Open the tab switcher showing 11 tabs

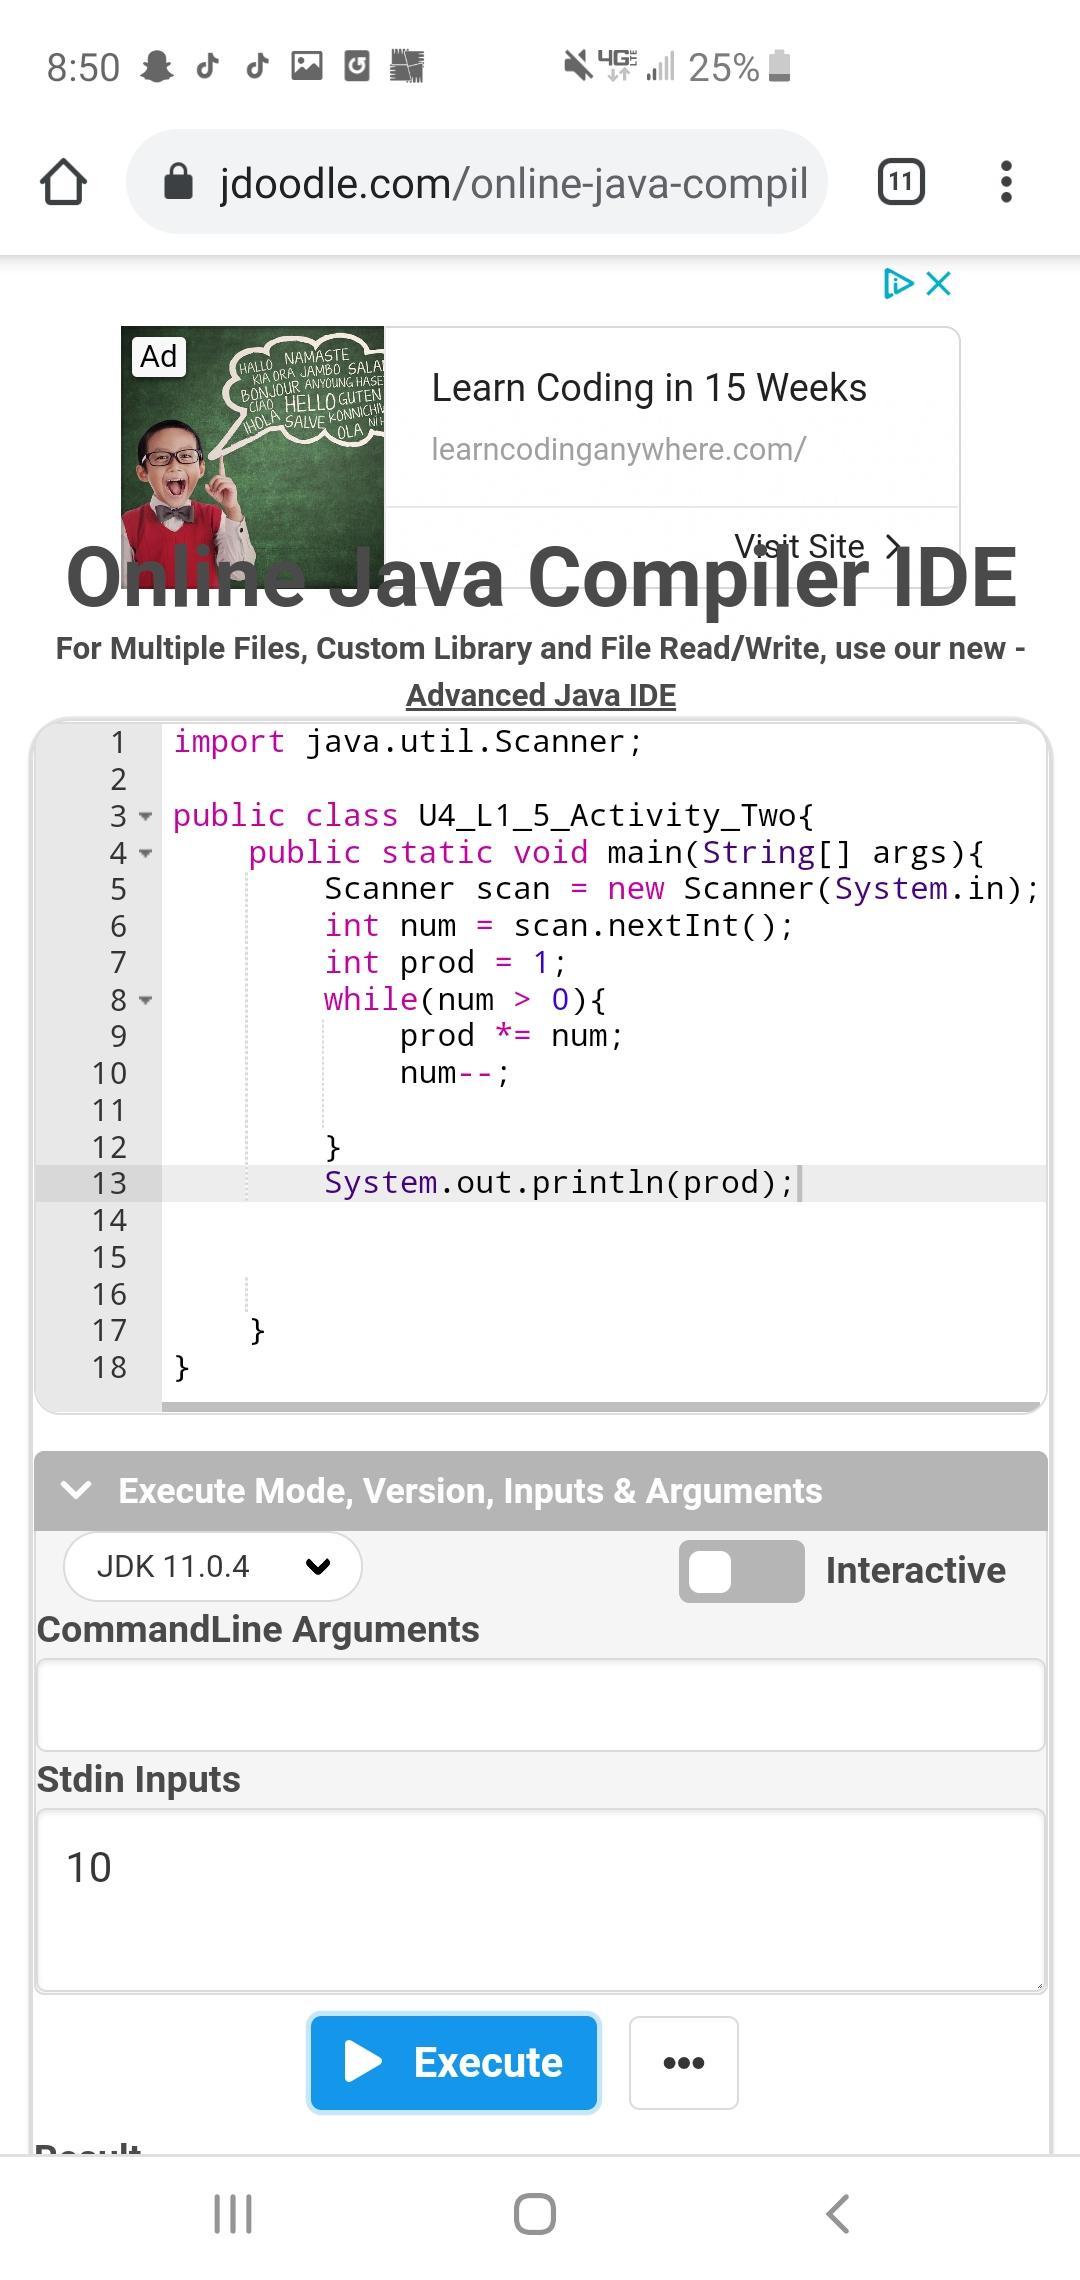tap(900, 182)
